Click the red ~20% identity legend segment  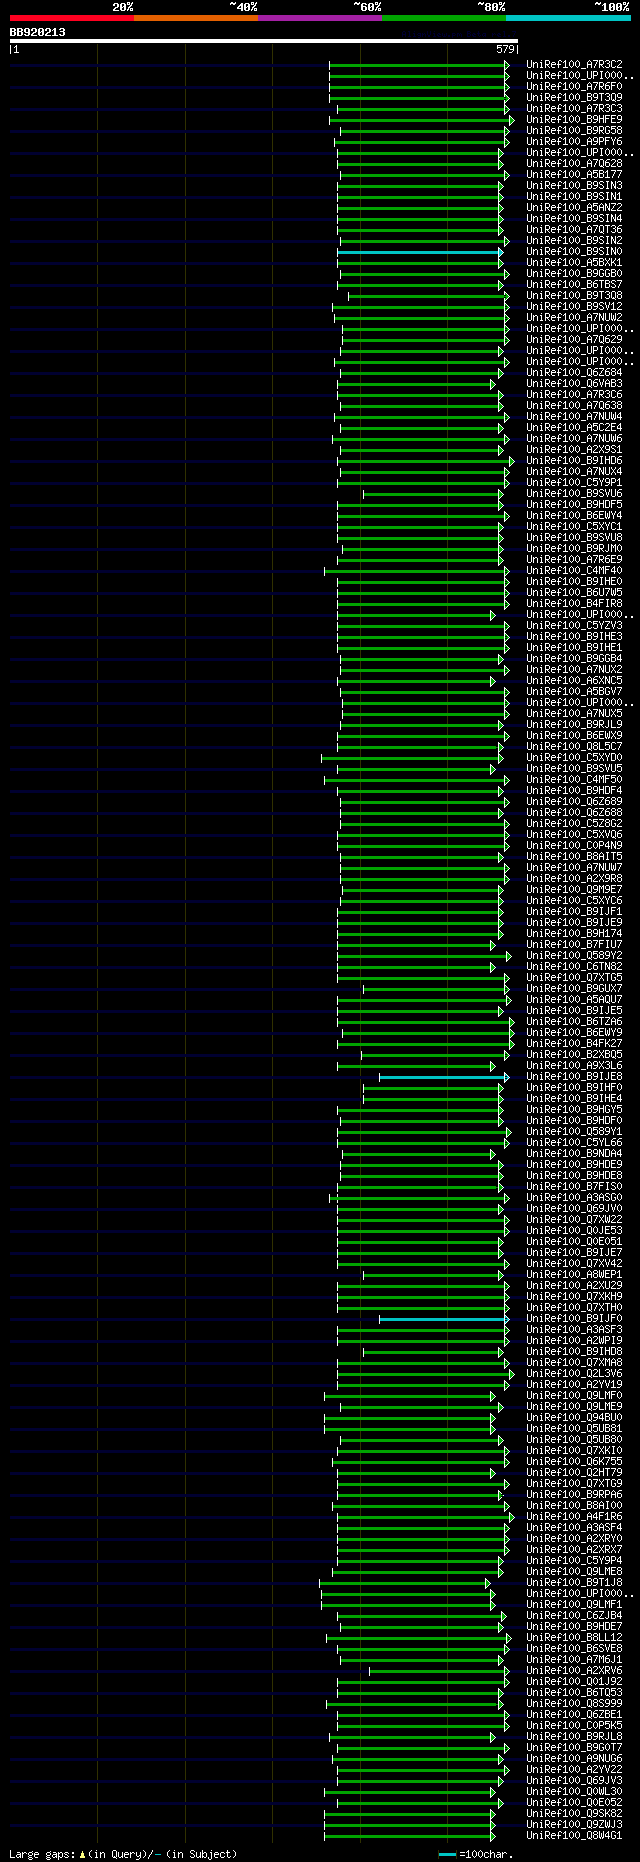pos(71,18)
